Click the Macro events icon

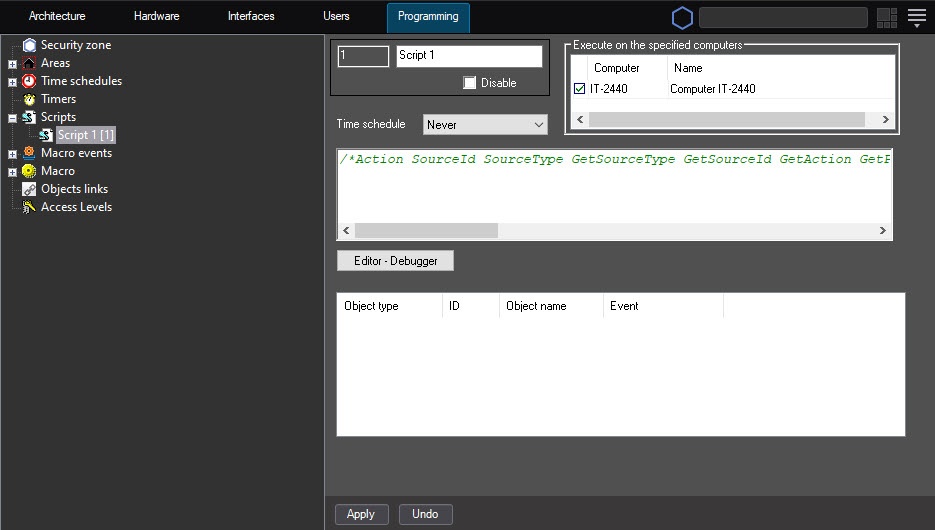[x=29, y=153]
